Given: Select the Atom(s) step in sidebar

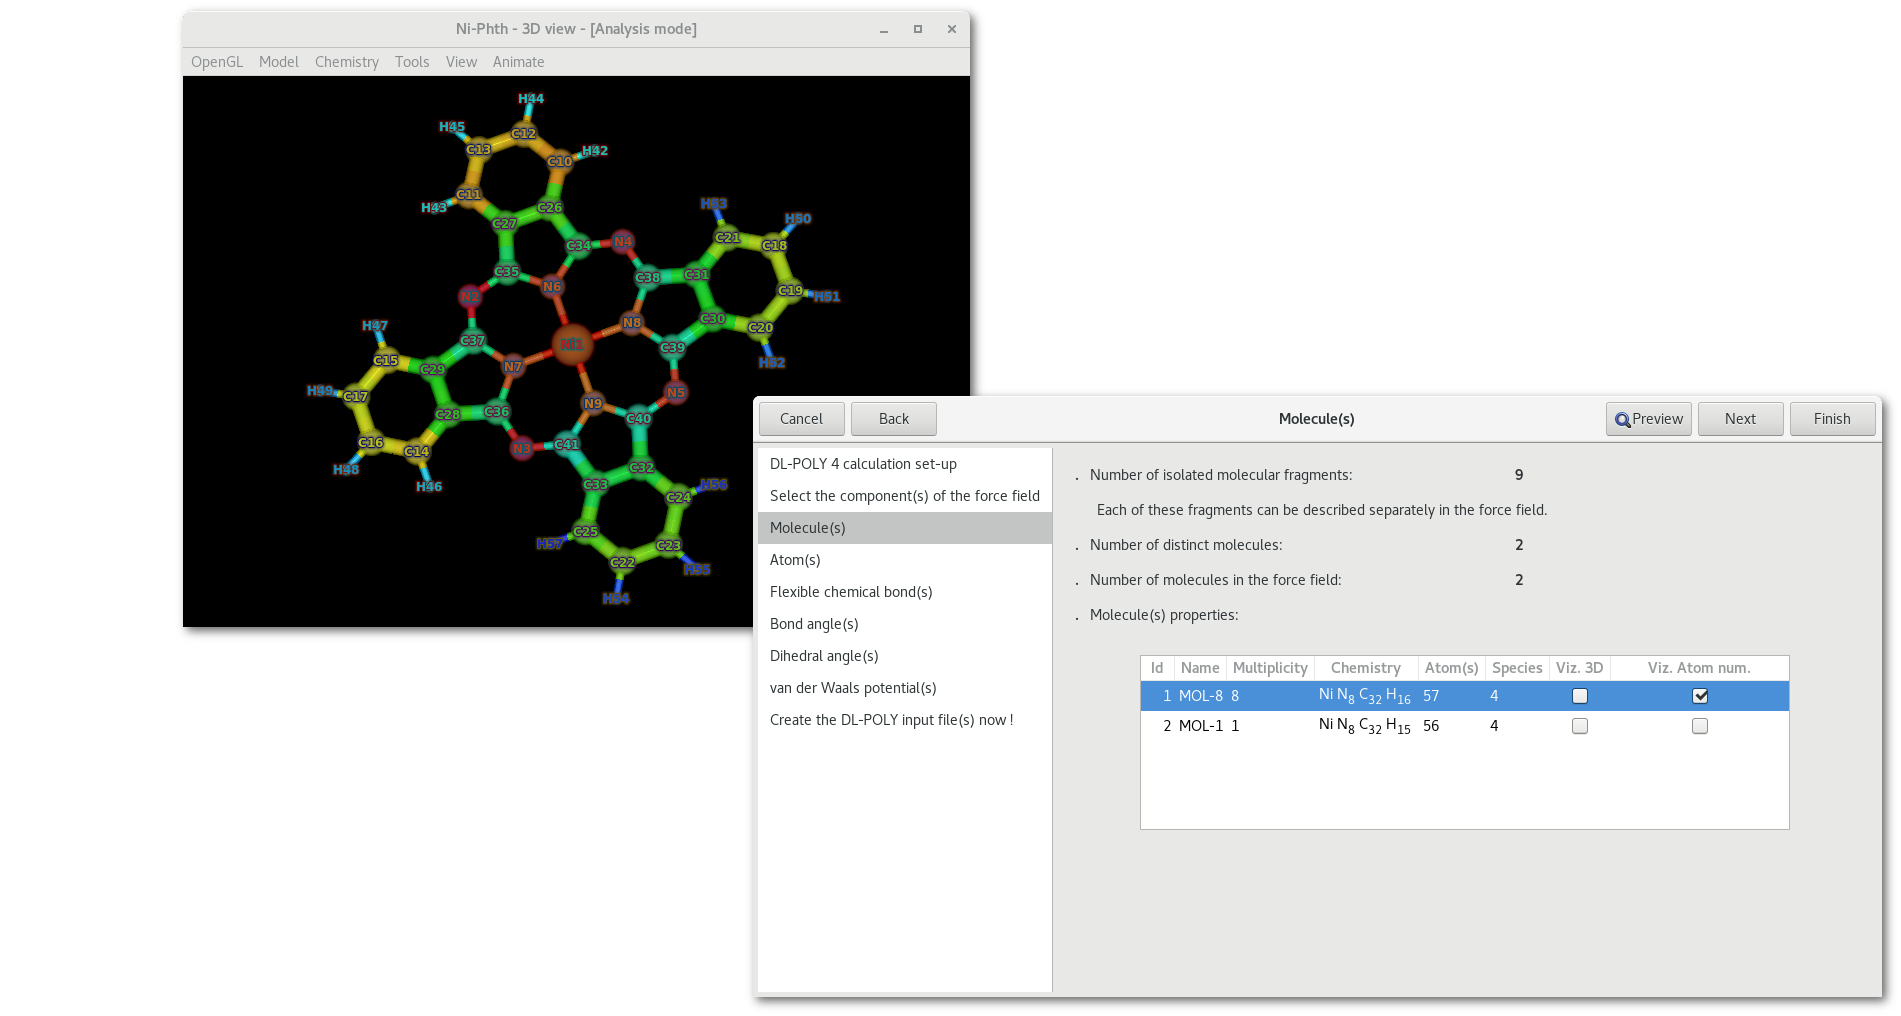Looking at the screenshot, I should tap(795, 560).
